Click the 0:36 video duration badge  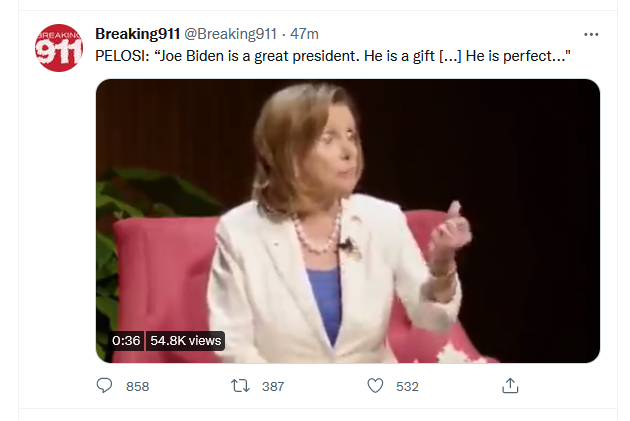pos(126,341)
